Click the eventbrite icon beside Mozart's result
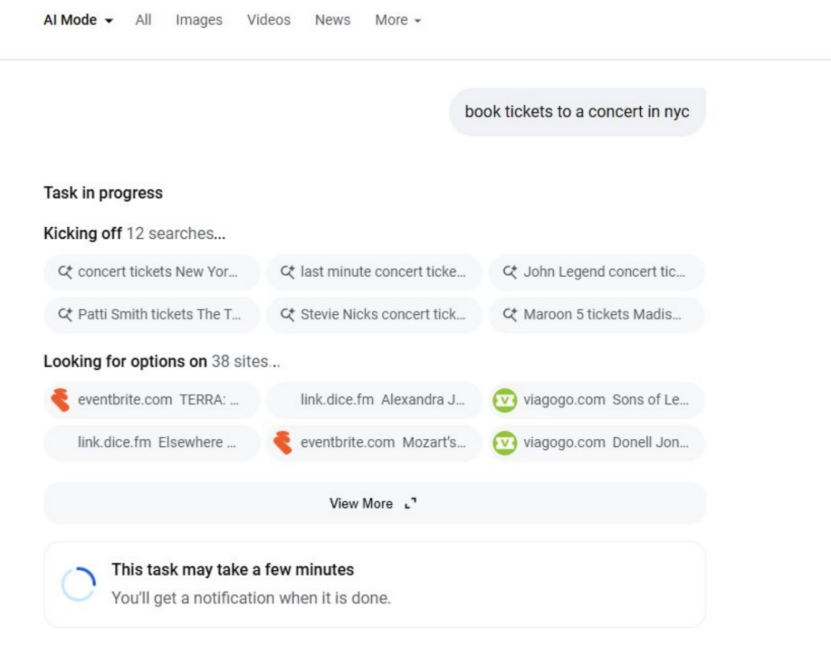 283,442
